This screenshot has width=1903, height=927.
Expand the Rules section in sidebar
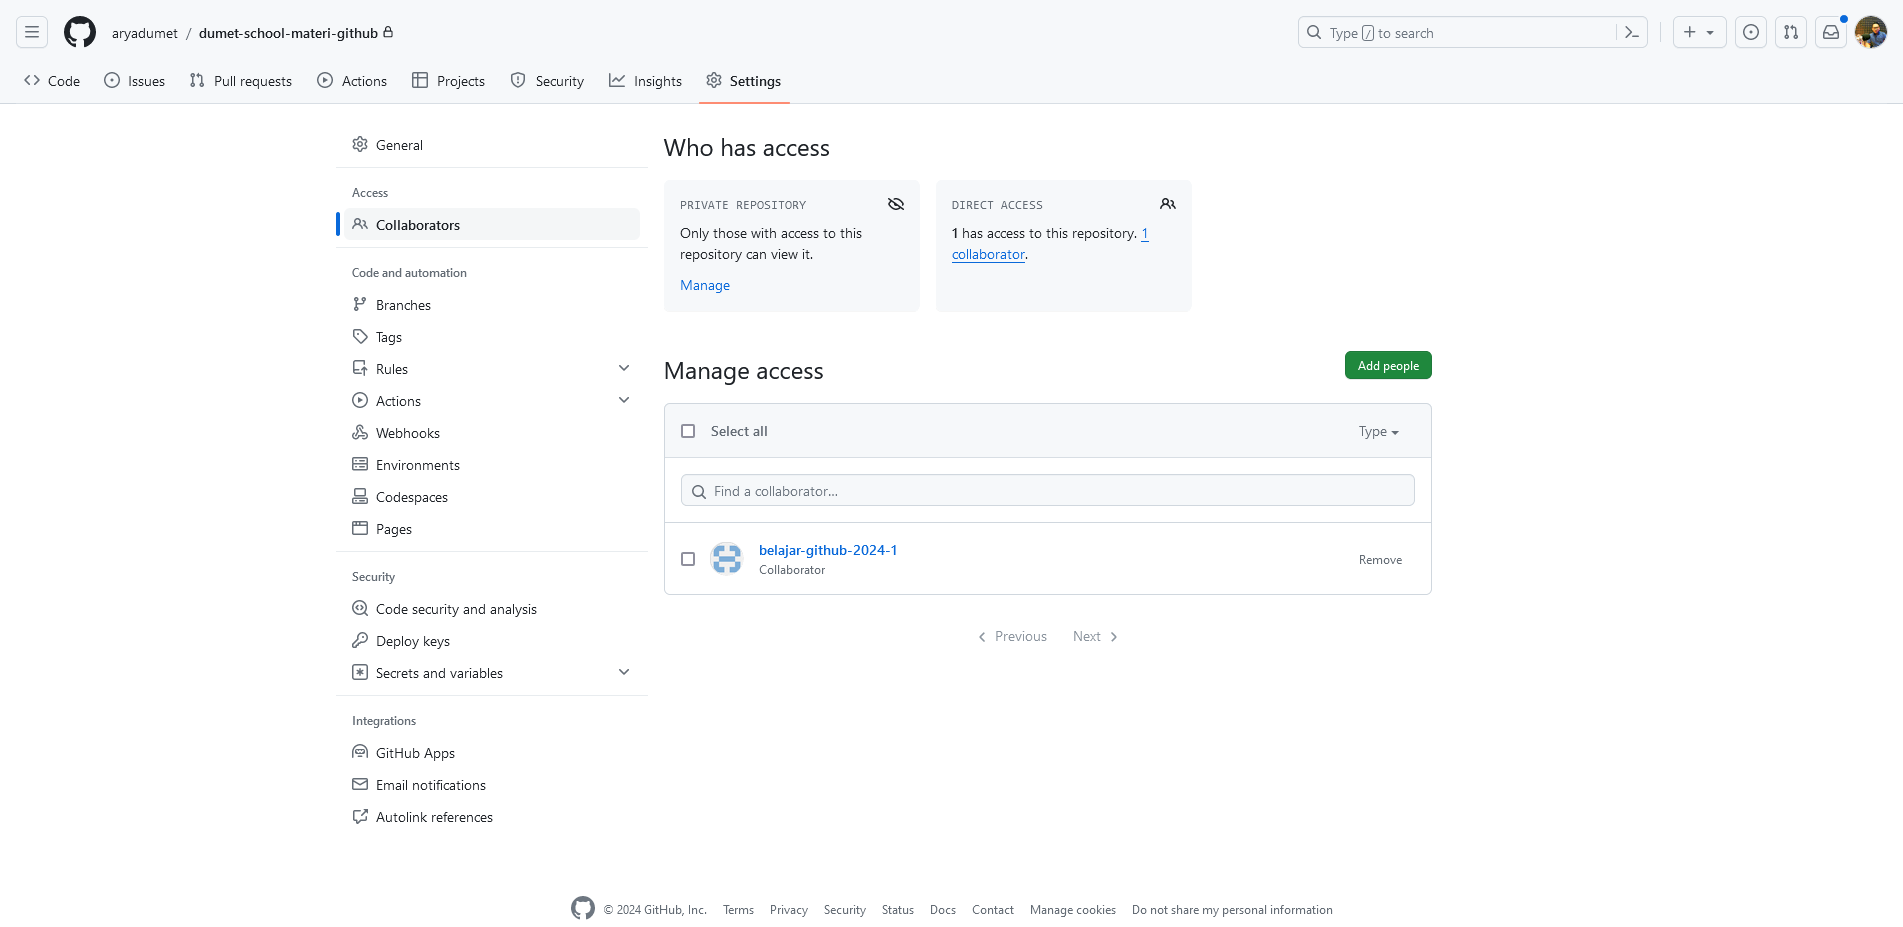(624, 368)
